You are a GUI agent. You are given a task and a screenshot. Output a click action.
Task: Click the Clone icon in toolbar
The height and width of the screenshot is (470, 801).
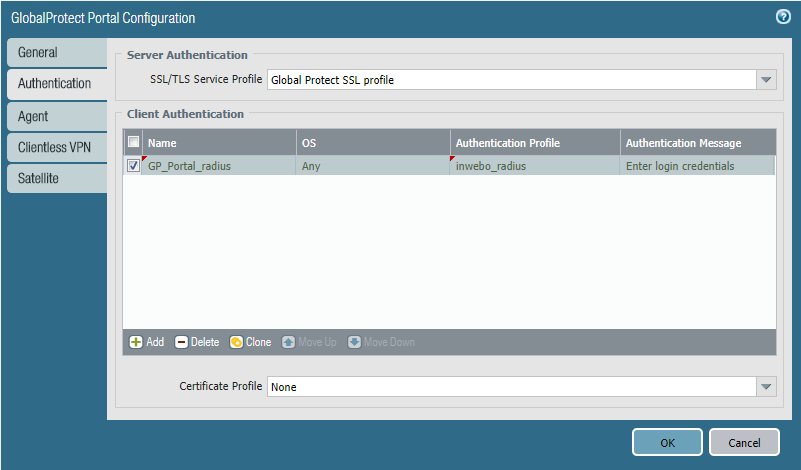(x=237, y=342)
